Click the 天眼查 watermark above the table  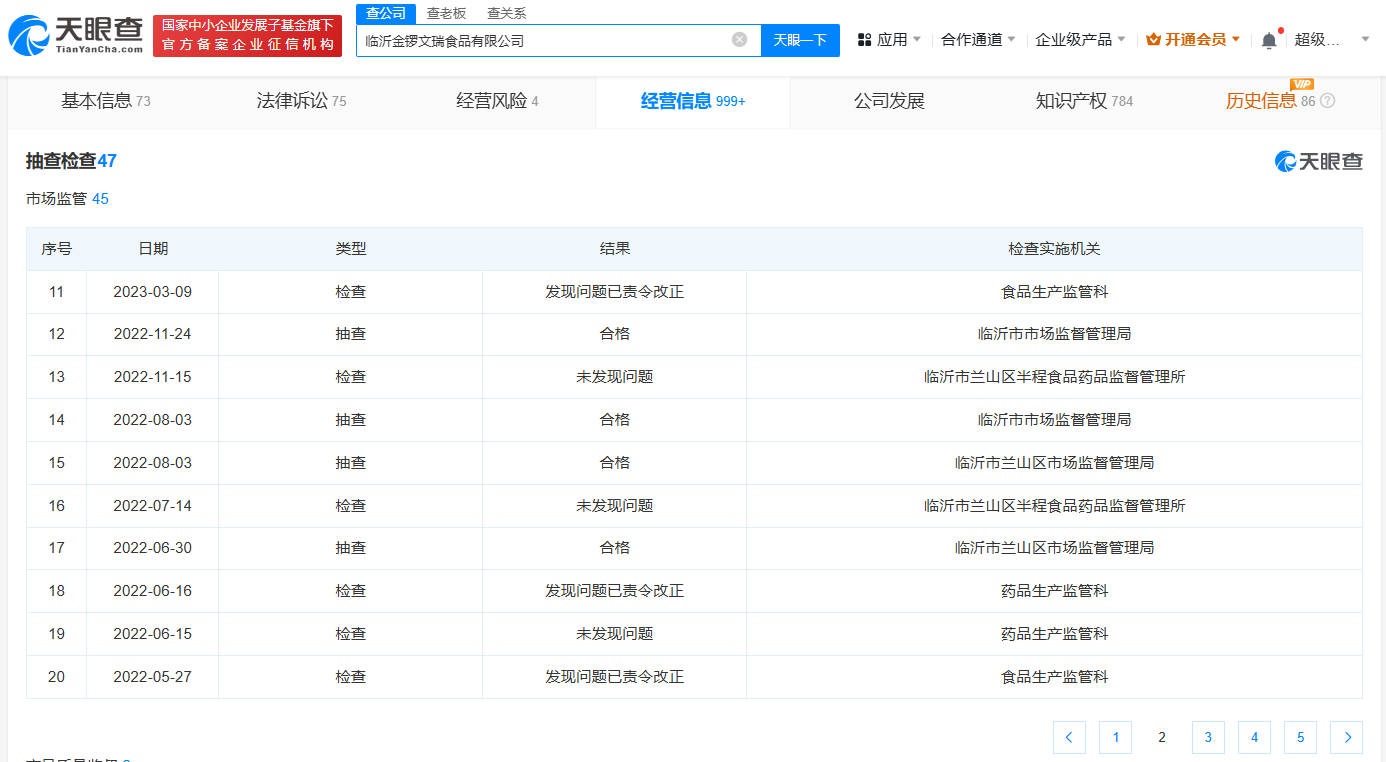pos(1318,161)
